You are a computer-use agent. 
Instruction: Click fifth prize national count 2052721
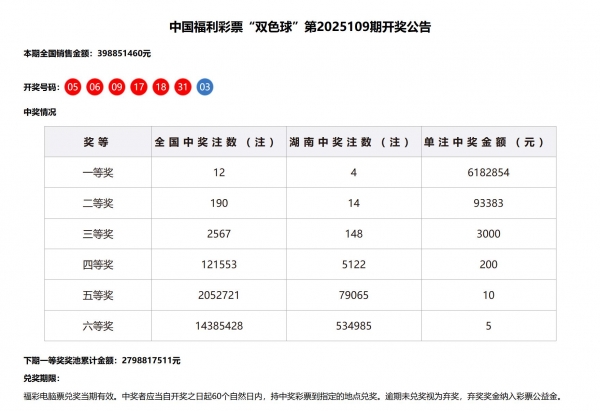click(x=219, y=295)
